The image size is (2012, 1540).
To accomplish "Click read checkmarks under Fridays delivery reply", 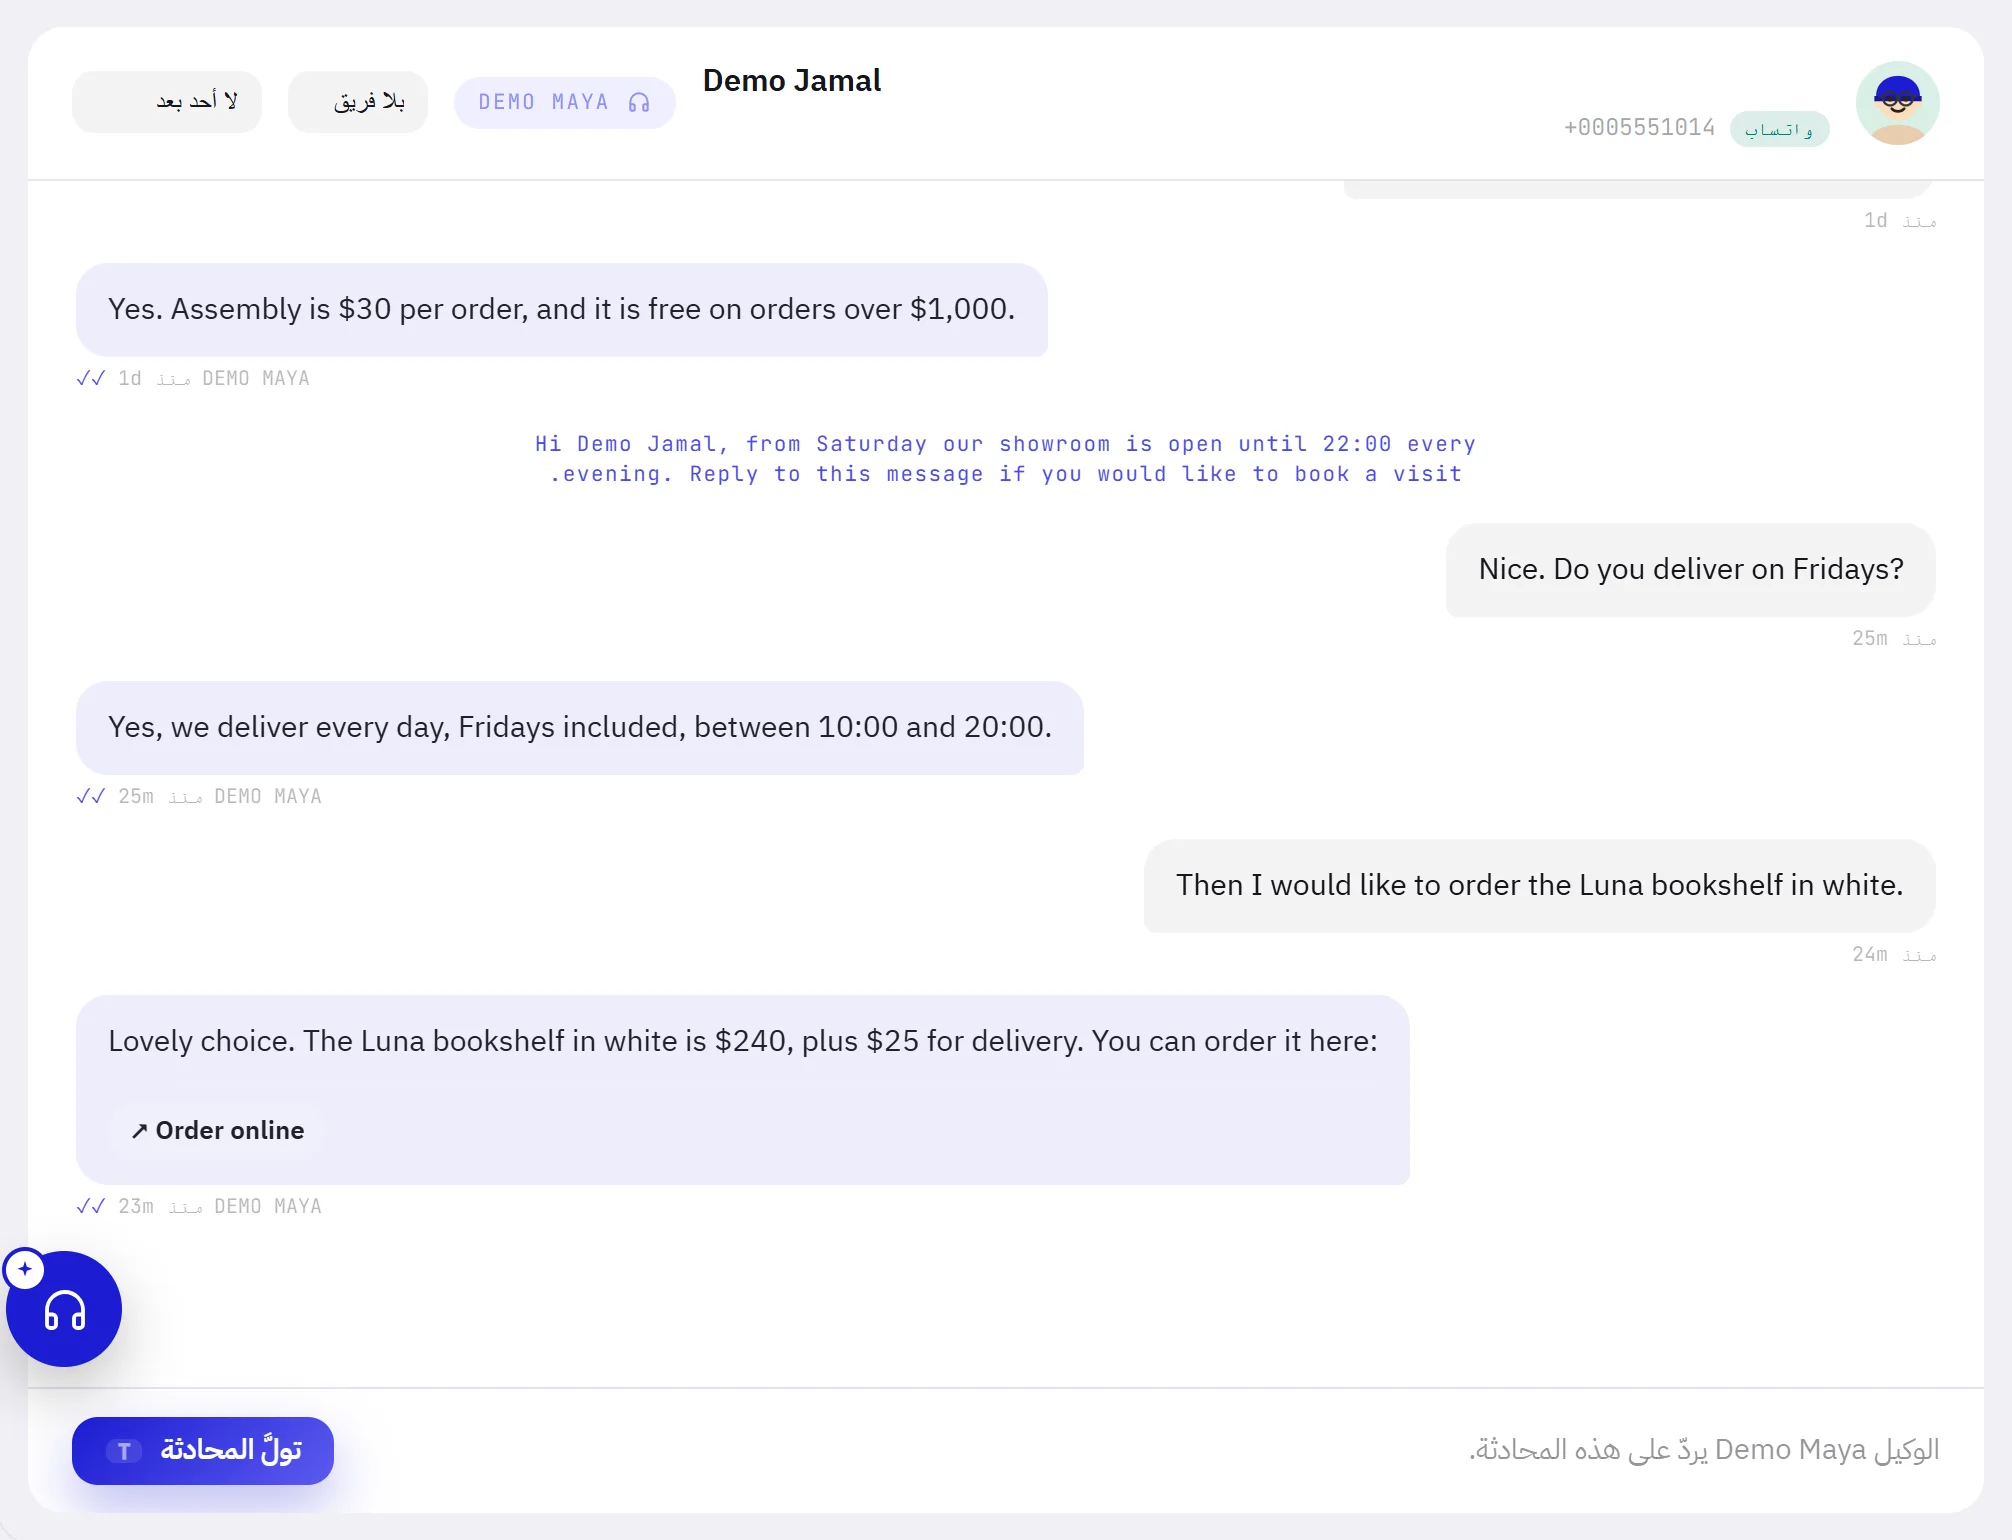I will pos(91,796).
